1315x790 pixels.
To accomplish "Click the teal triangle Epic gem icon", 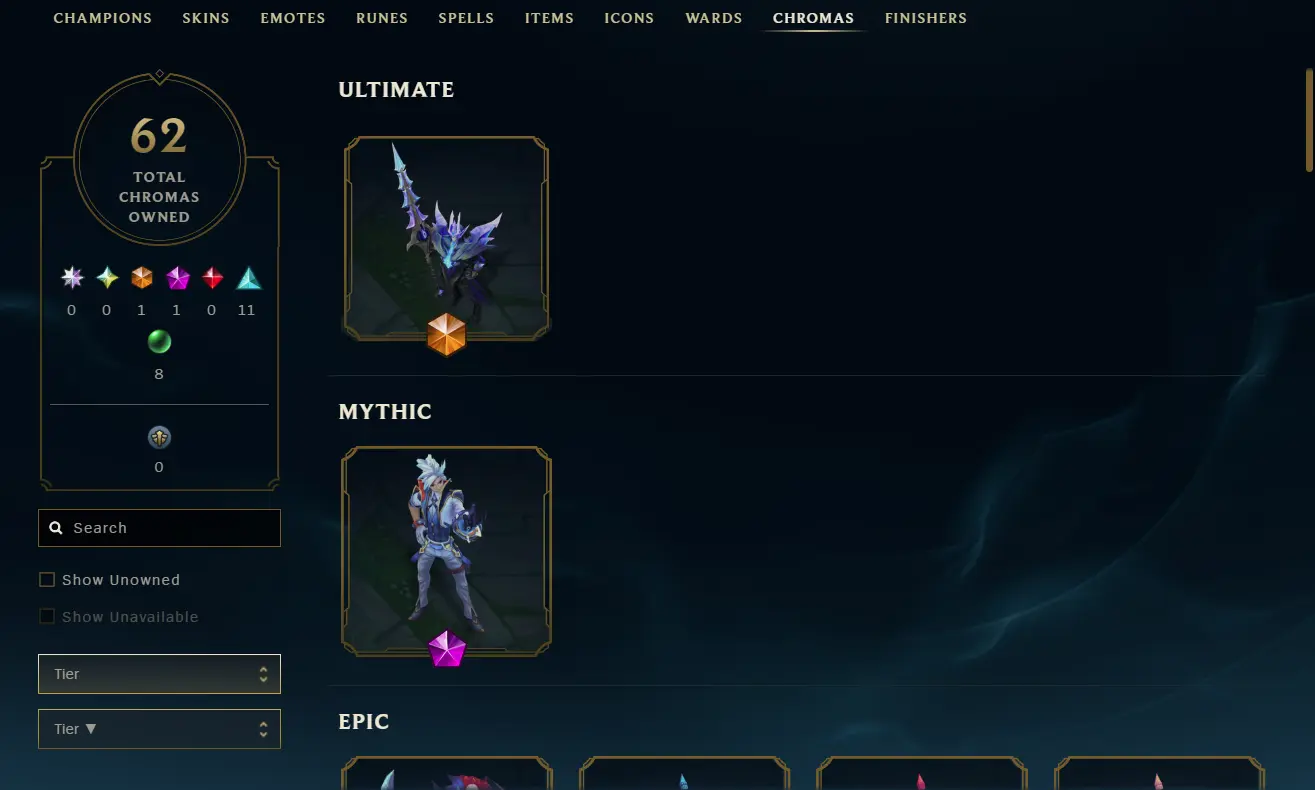I will [248, 278].
